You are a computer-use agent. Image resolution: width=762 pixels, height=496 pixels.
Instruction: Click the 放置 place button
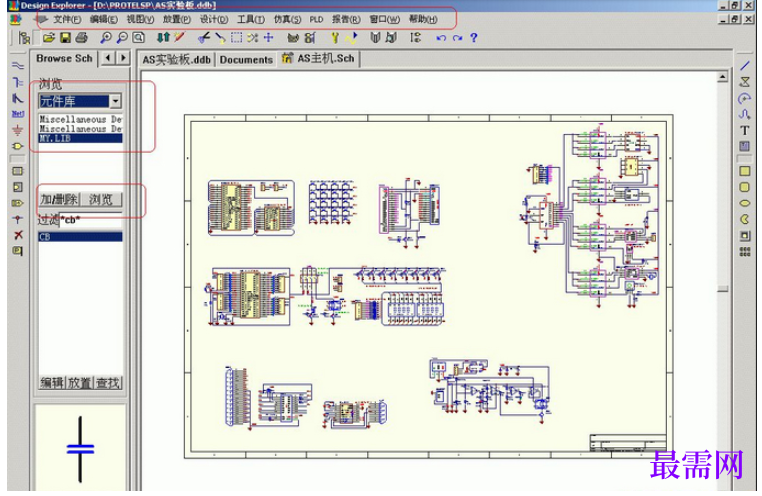pyautogui.click(x=80, y=383)
